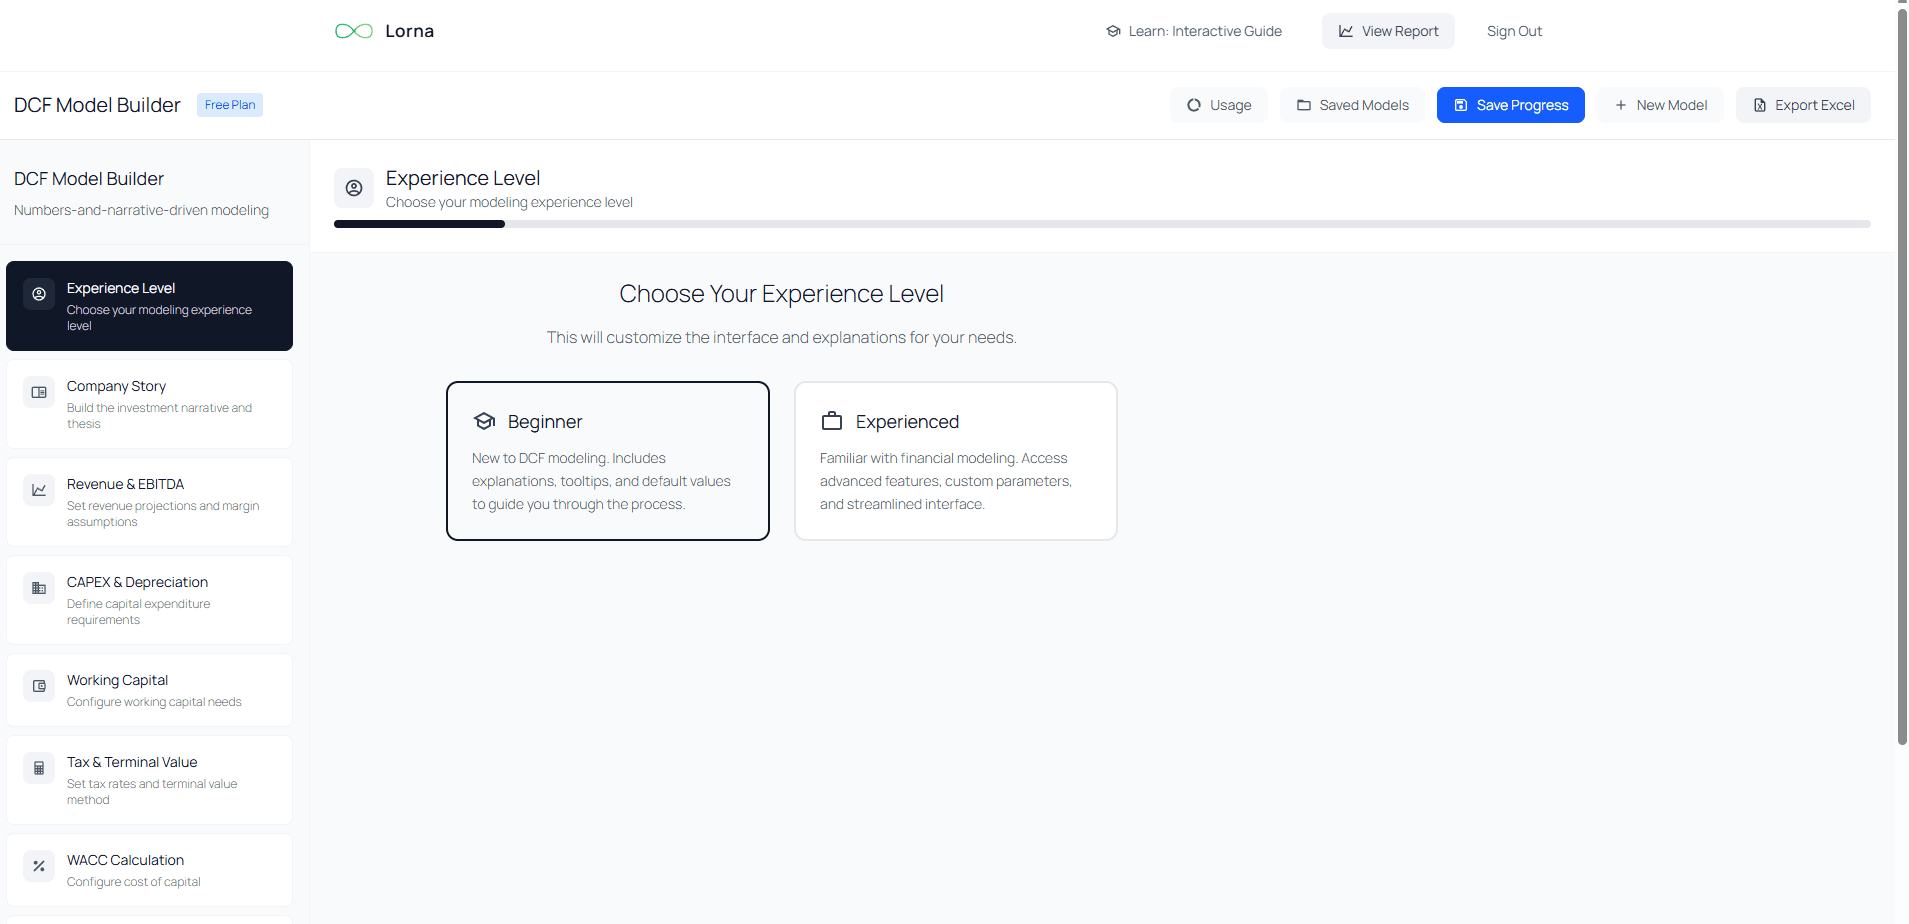Click 'Numbers-and-narrative-driven modeling' subtitle text

(x=141, y=210)
